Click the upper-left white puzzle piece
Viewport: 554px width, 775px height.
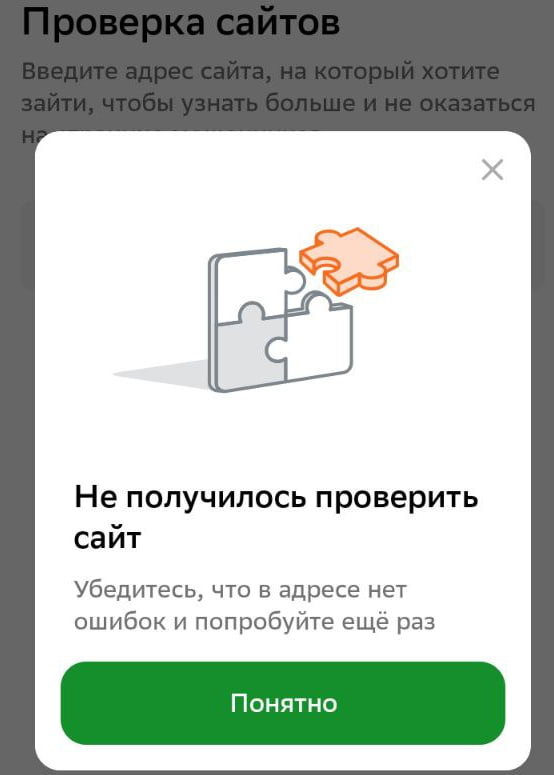252,284
